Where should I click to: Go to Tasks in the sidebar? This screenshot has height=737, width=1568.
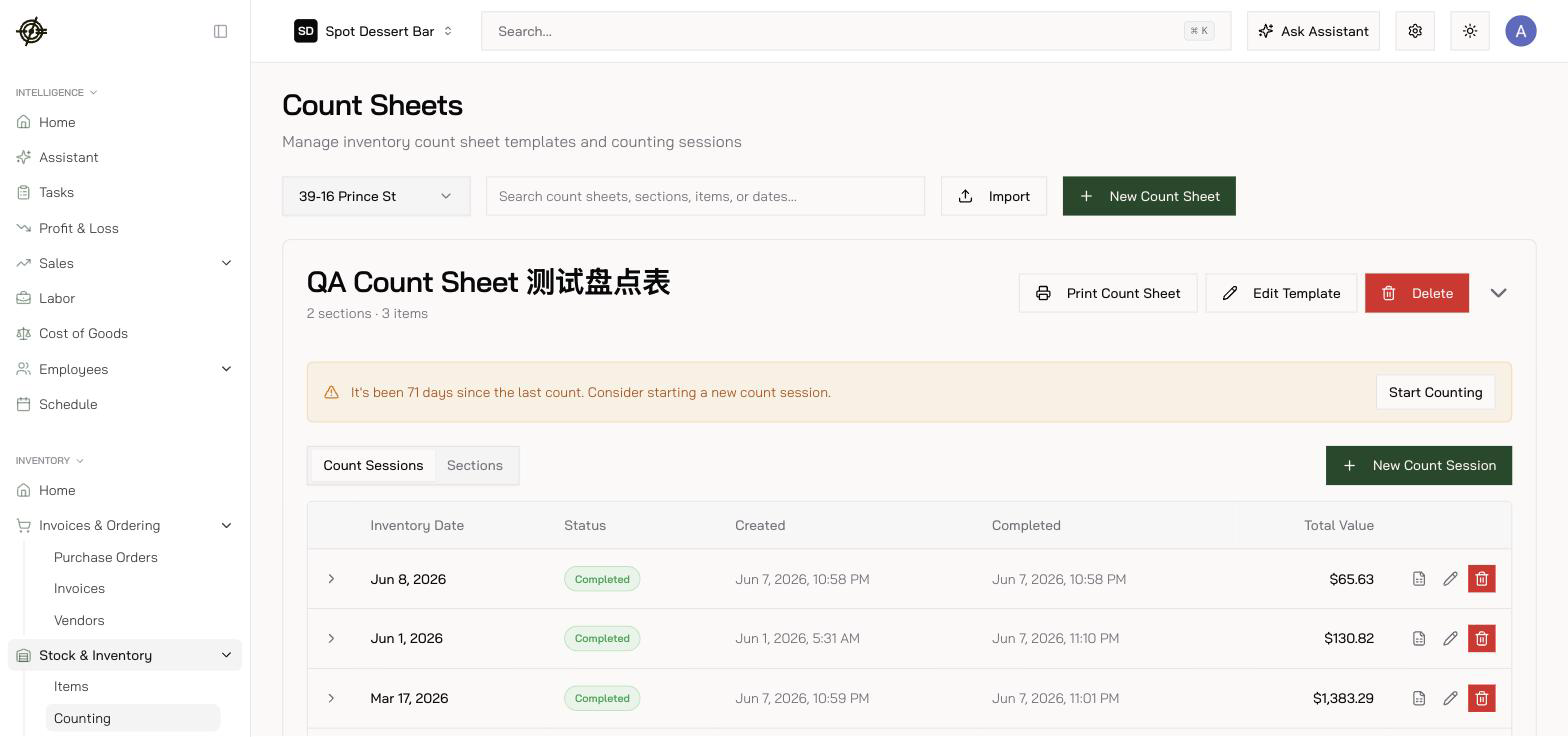point(125,192)
